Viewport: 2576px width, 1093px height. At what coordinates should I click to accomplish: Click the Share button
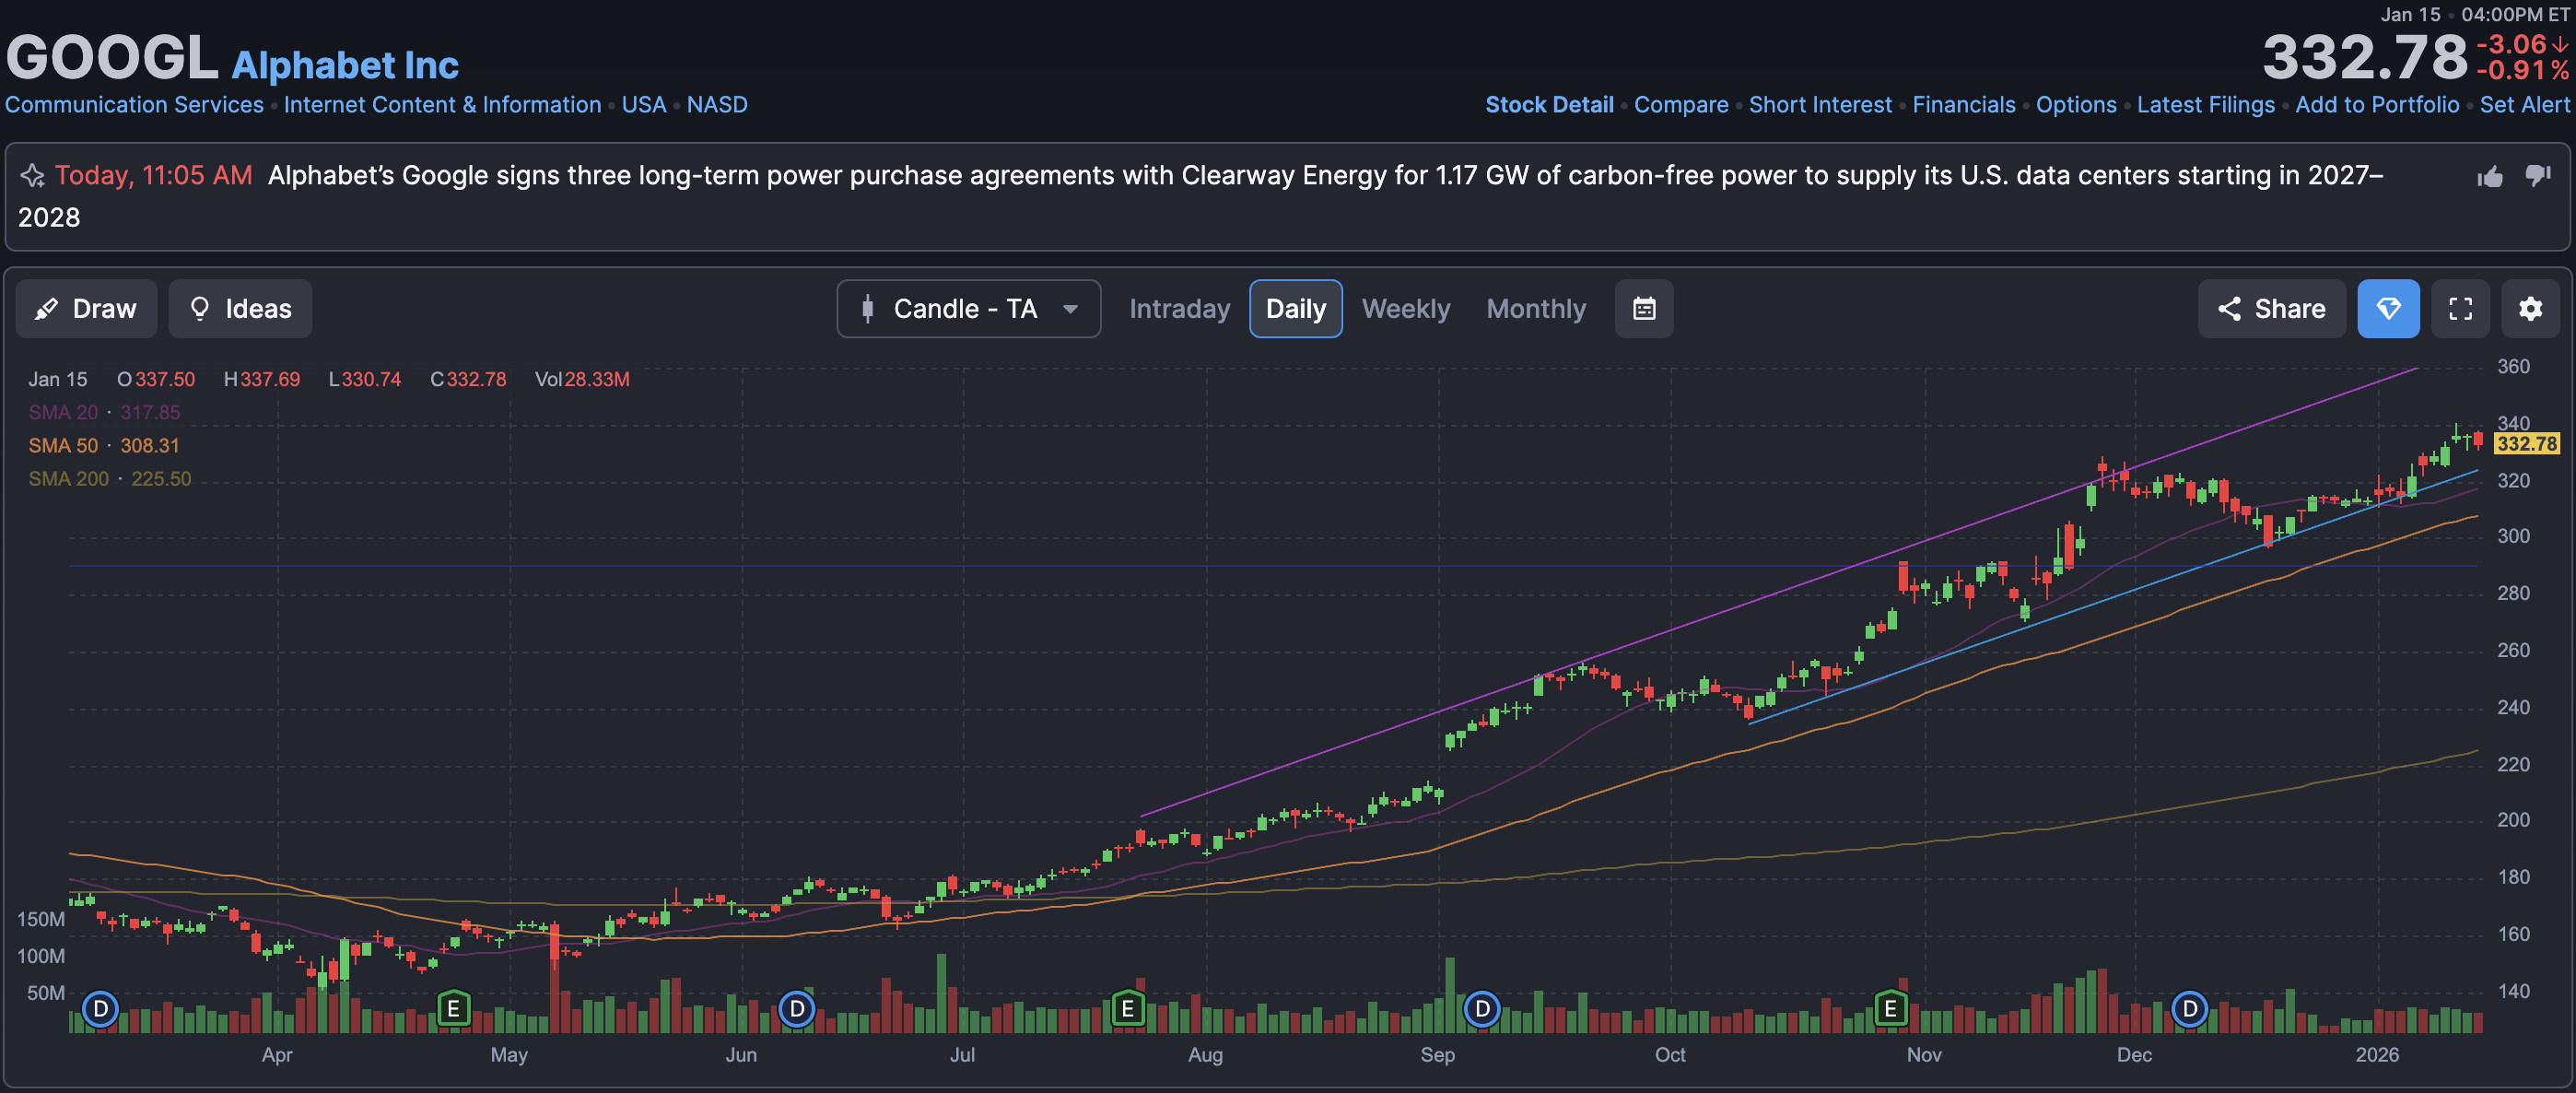click(2270, 309)
